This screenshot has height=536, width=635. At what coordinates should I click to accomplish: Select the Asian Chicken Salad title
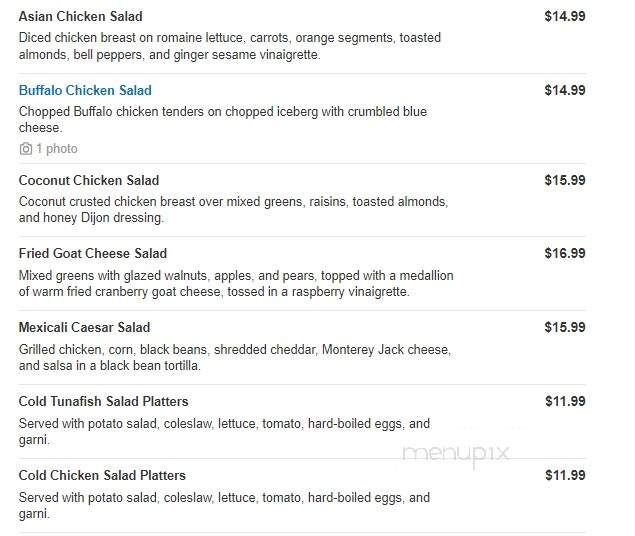click(81, 17)
